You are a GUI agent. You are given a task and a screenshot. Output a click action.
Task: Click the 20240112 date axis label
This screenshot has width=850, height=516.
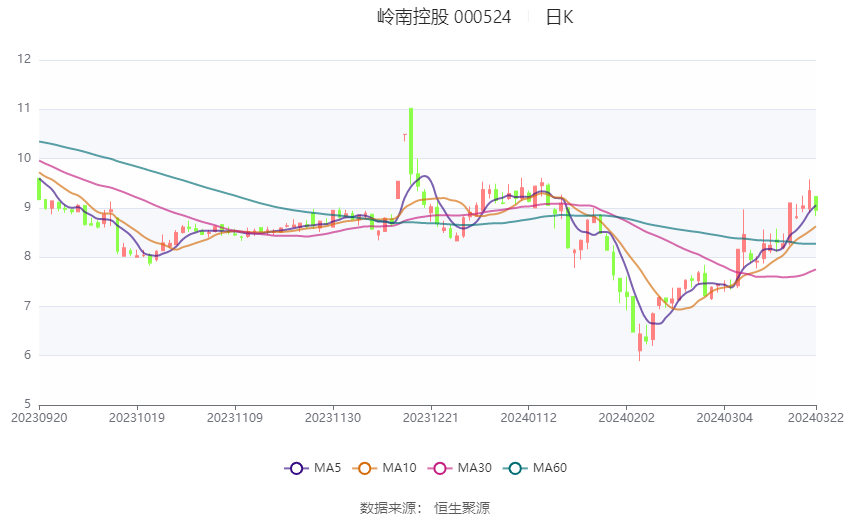529,418
